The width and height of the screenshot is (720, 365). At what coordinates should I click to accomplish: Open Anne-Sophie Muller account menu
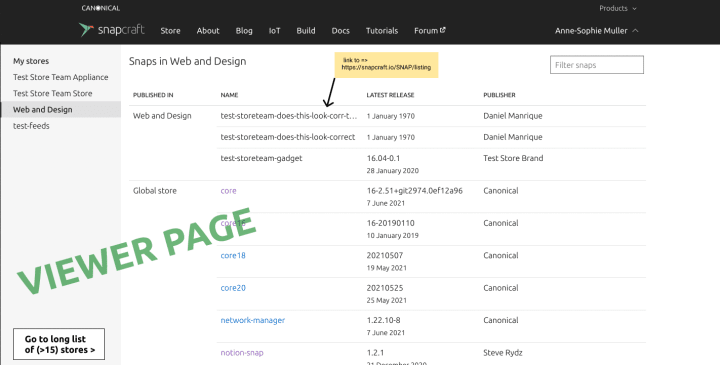596,31
